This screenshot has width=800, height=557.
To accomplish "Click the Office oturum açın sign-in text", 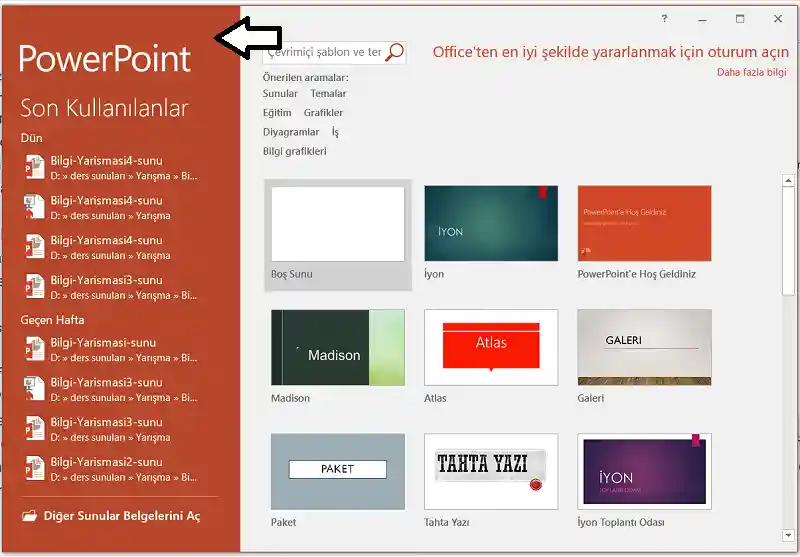I will pos(610,52).
